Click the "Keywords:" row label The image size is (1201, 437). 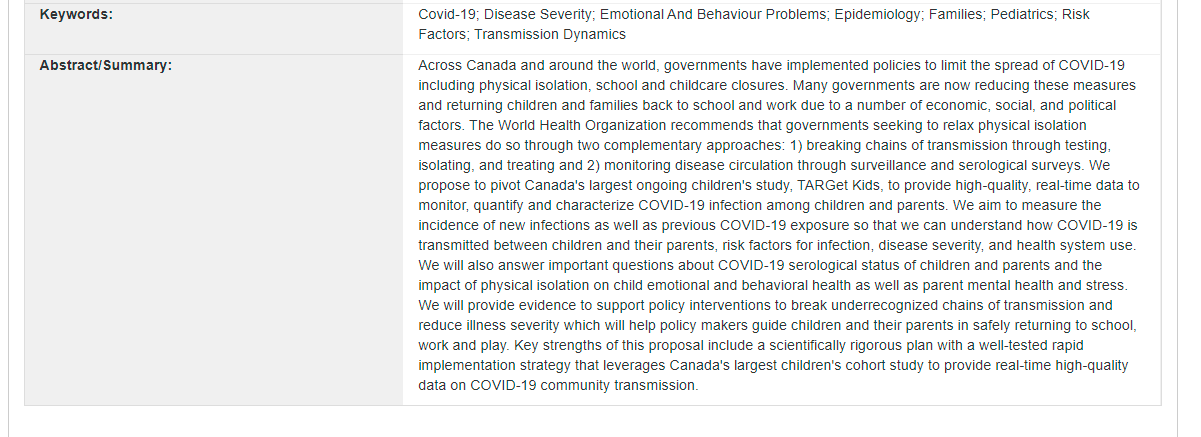(x=76, y=15)
